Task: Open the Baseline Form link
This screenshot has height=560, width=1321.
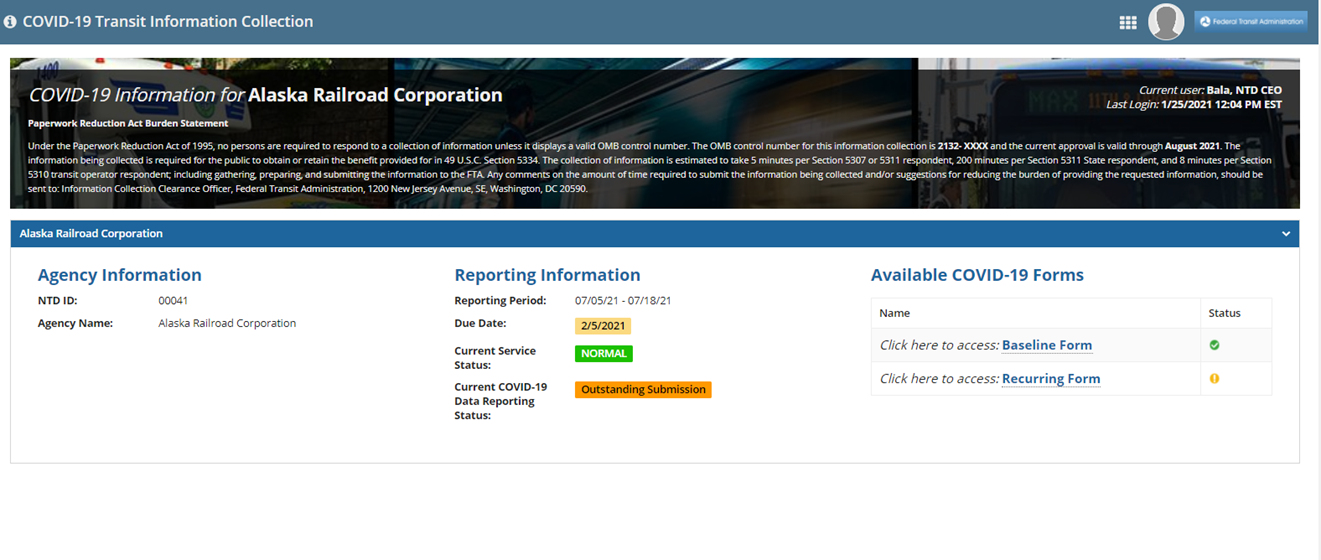Action: click(1047, 345)
